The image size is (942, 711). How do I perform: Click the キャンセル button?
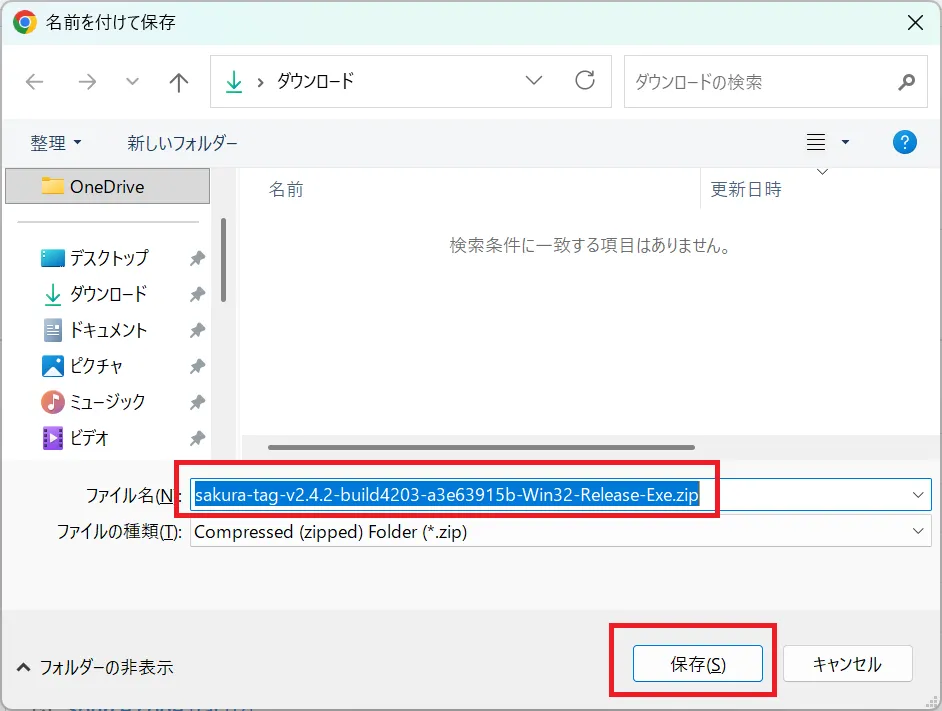[847, 664]
